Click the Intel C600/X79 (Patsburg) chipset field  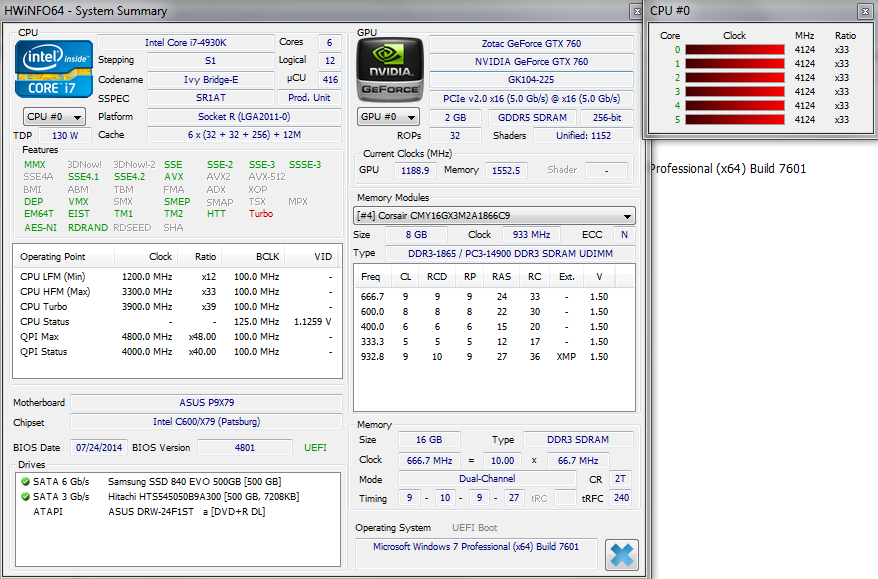(x=207, y=422)
